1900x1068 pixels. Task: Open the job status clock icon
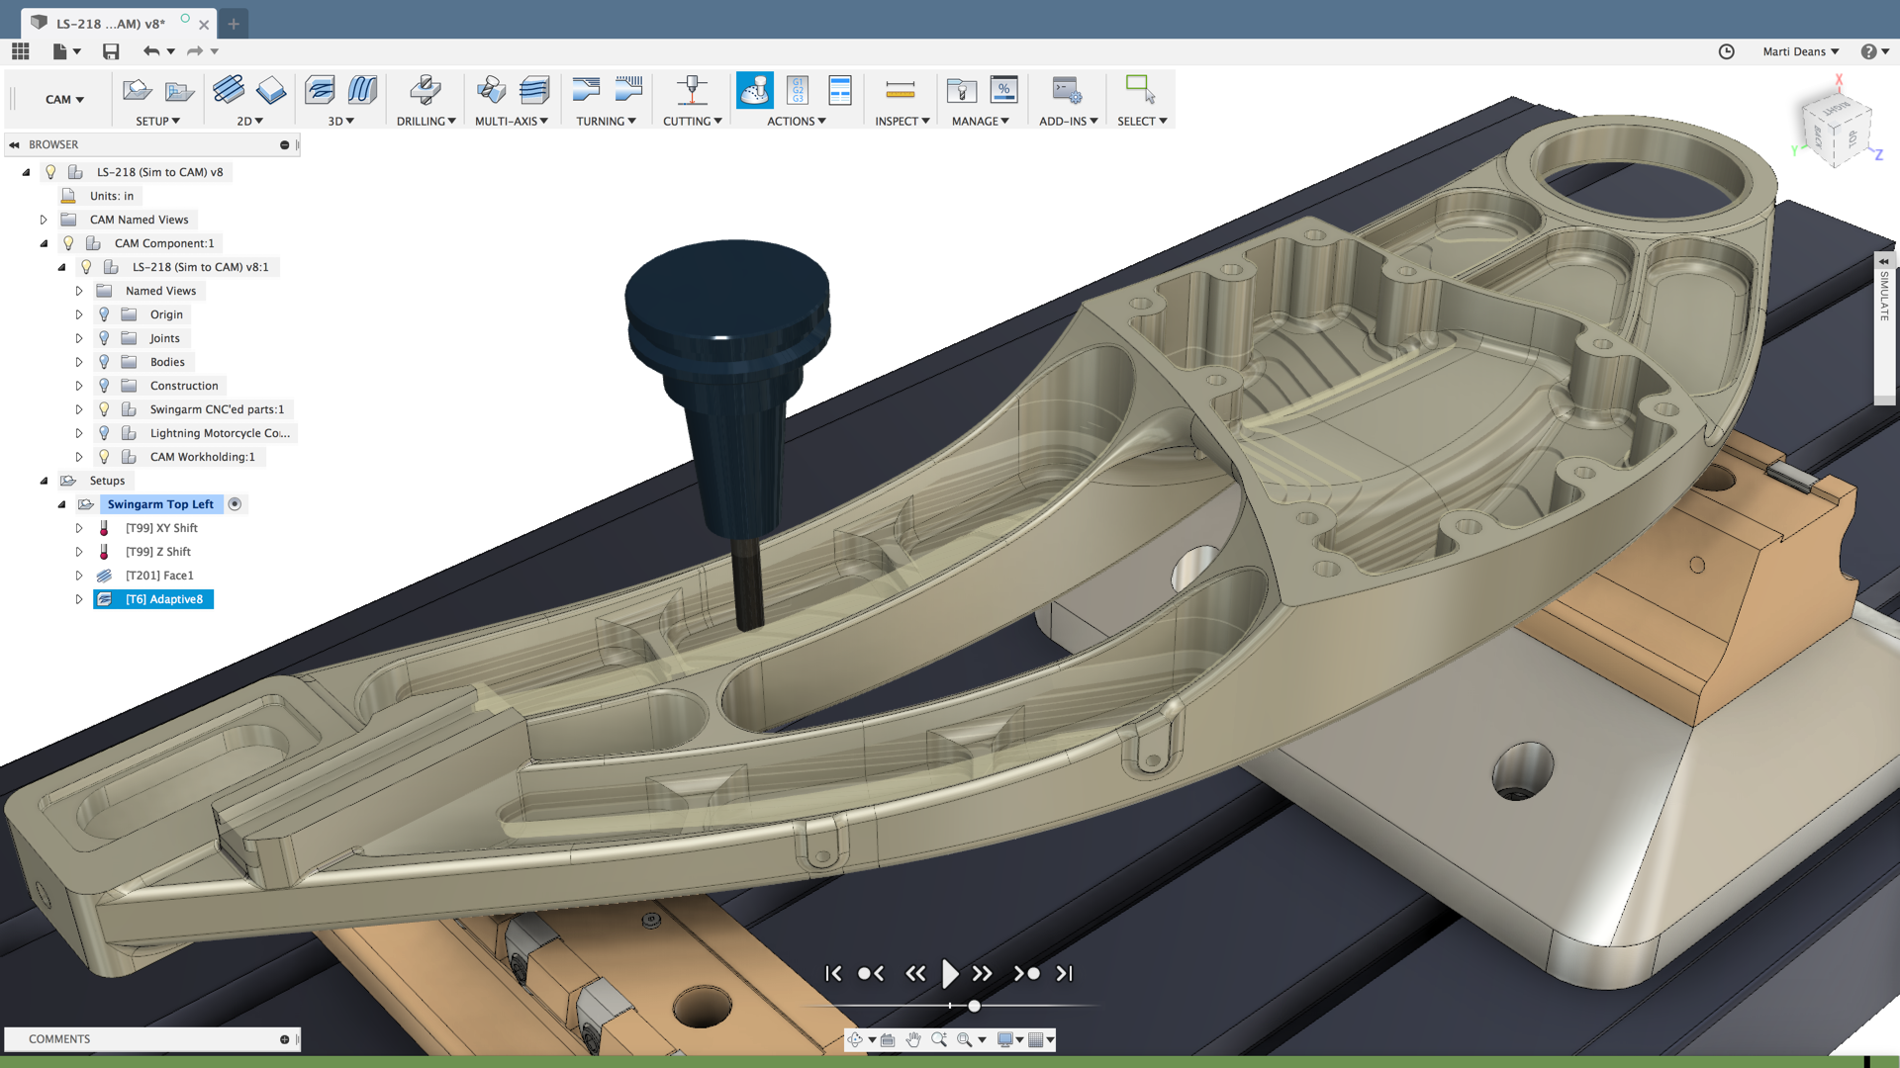coord(1726,51)
